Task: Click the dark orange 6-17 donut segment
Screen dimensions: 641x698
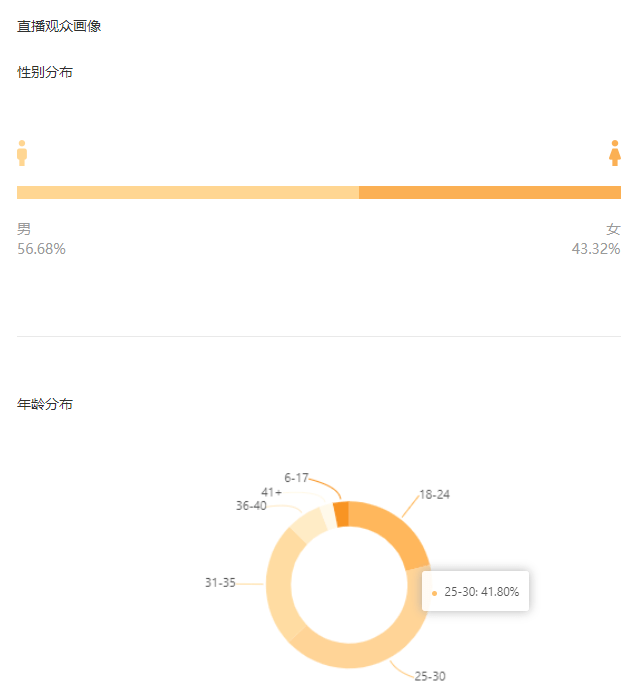Action: tap(341, 513)
